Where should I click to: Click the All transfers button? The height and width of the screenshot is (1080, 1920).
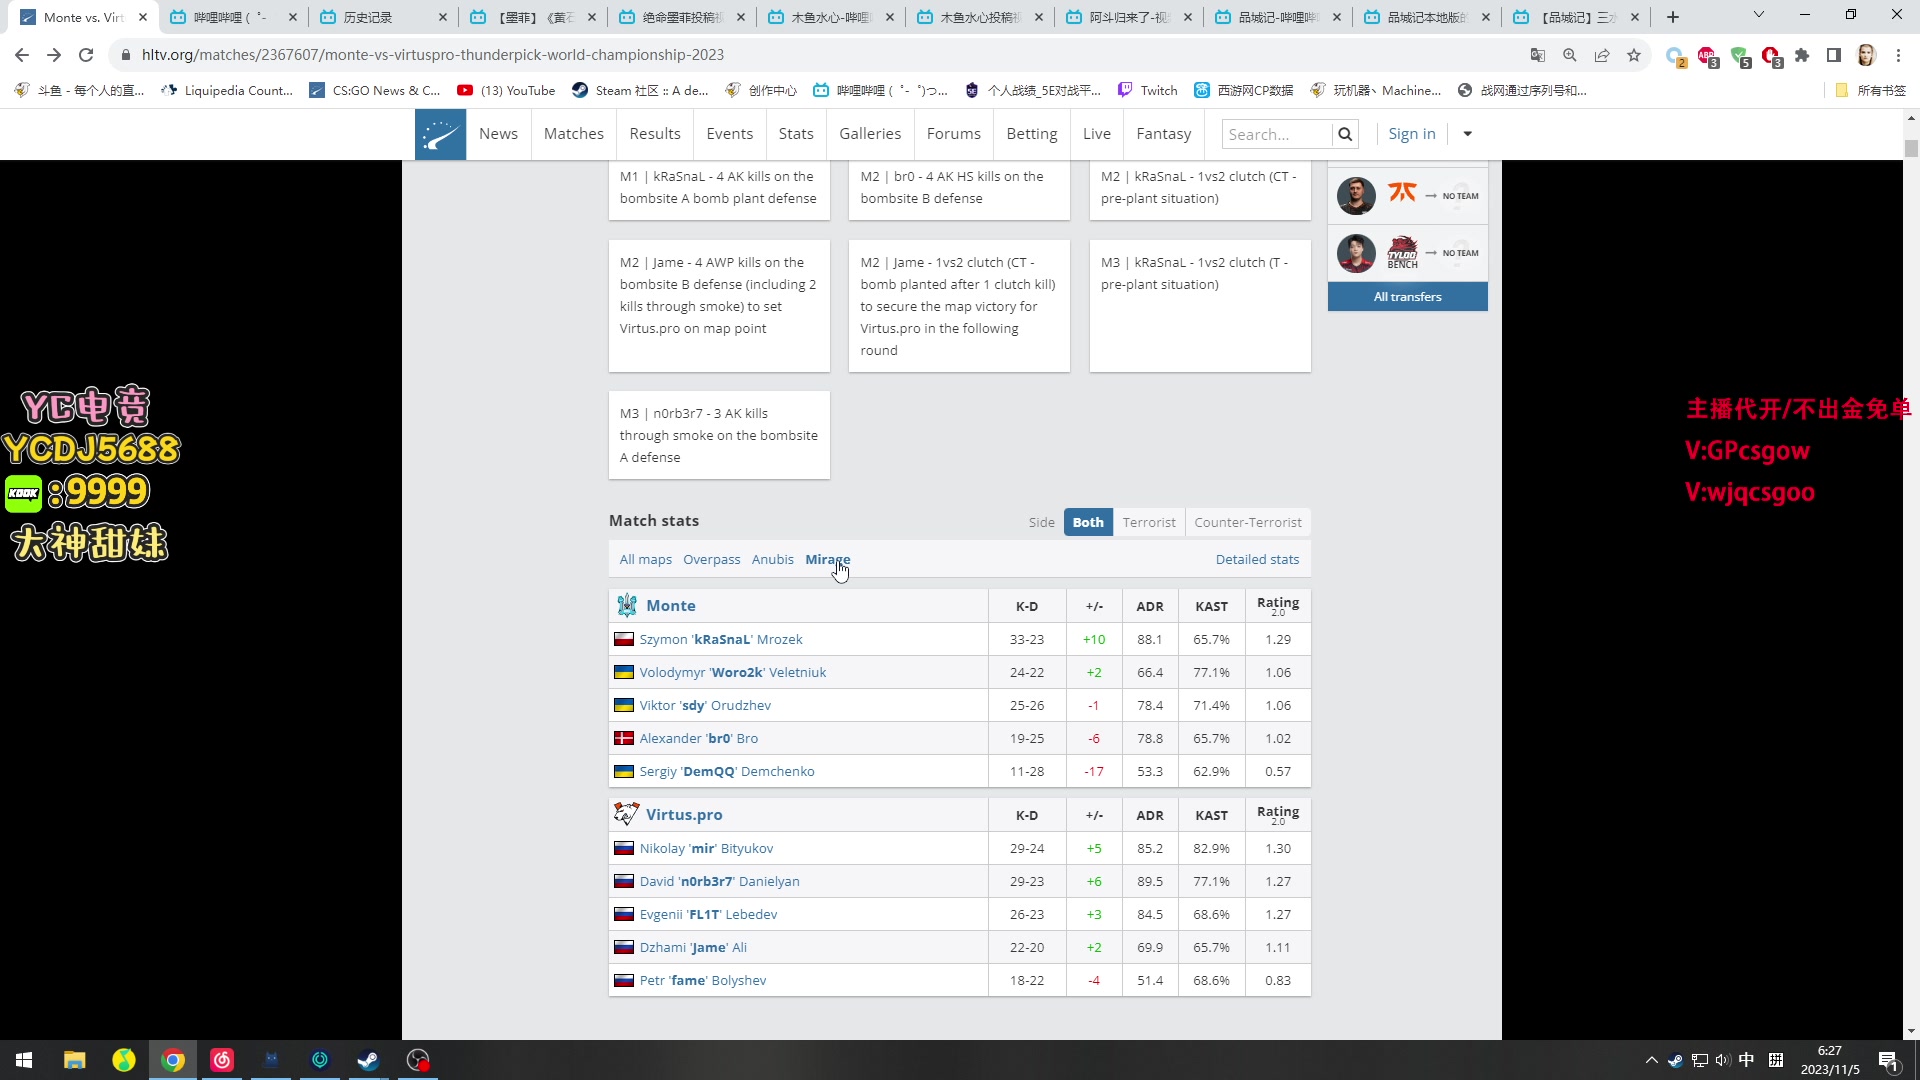[x=1408, y=297]
